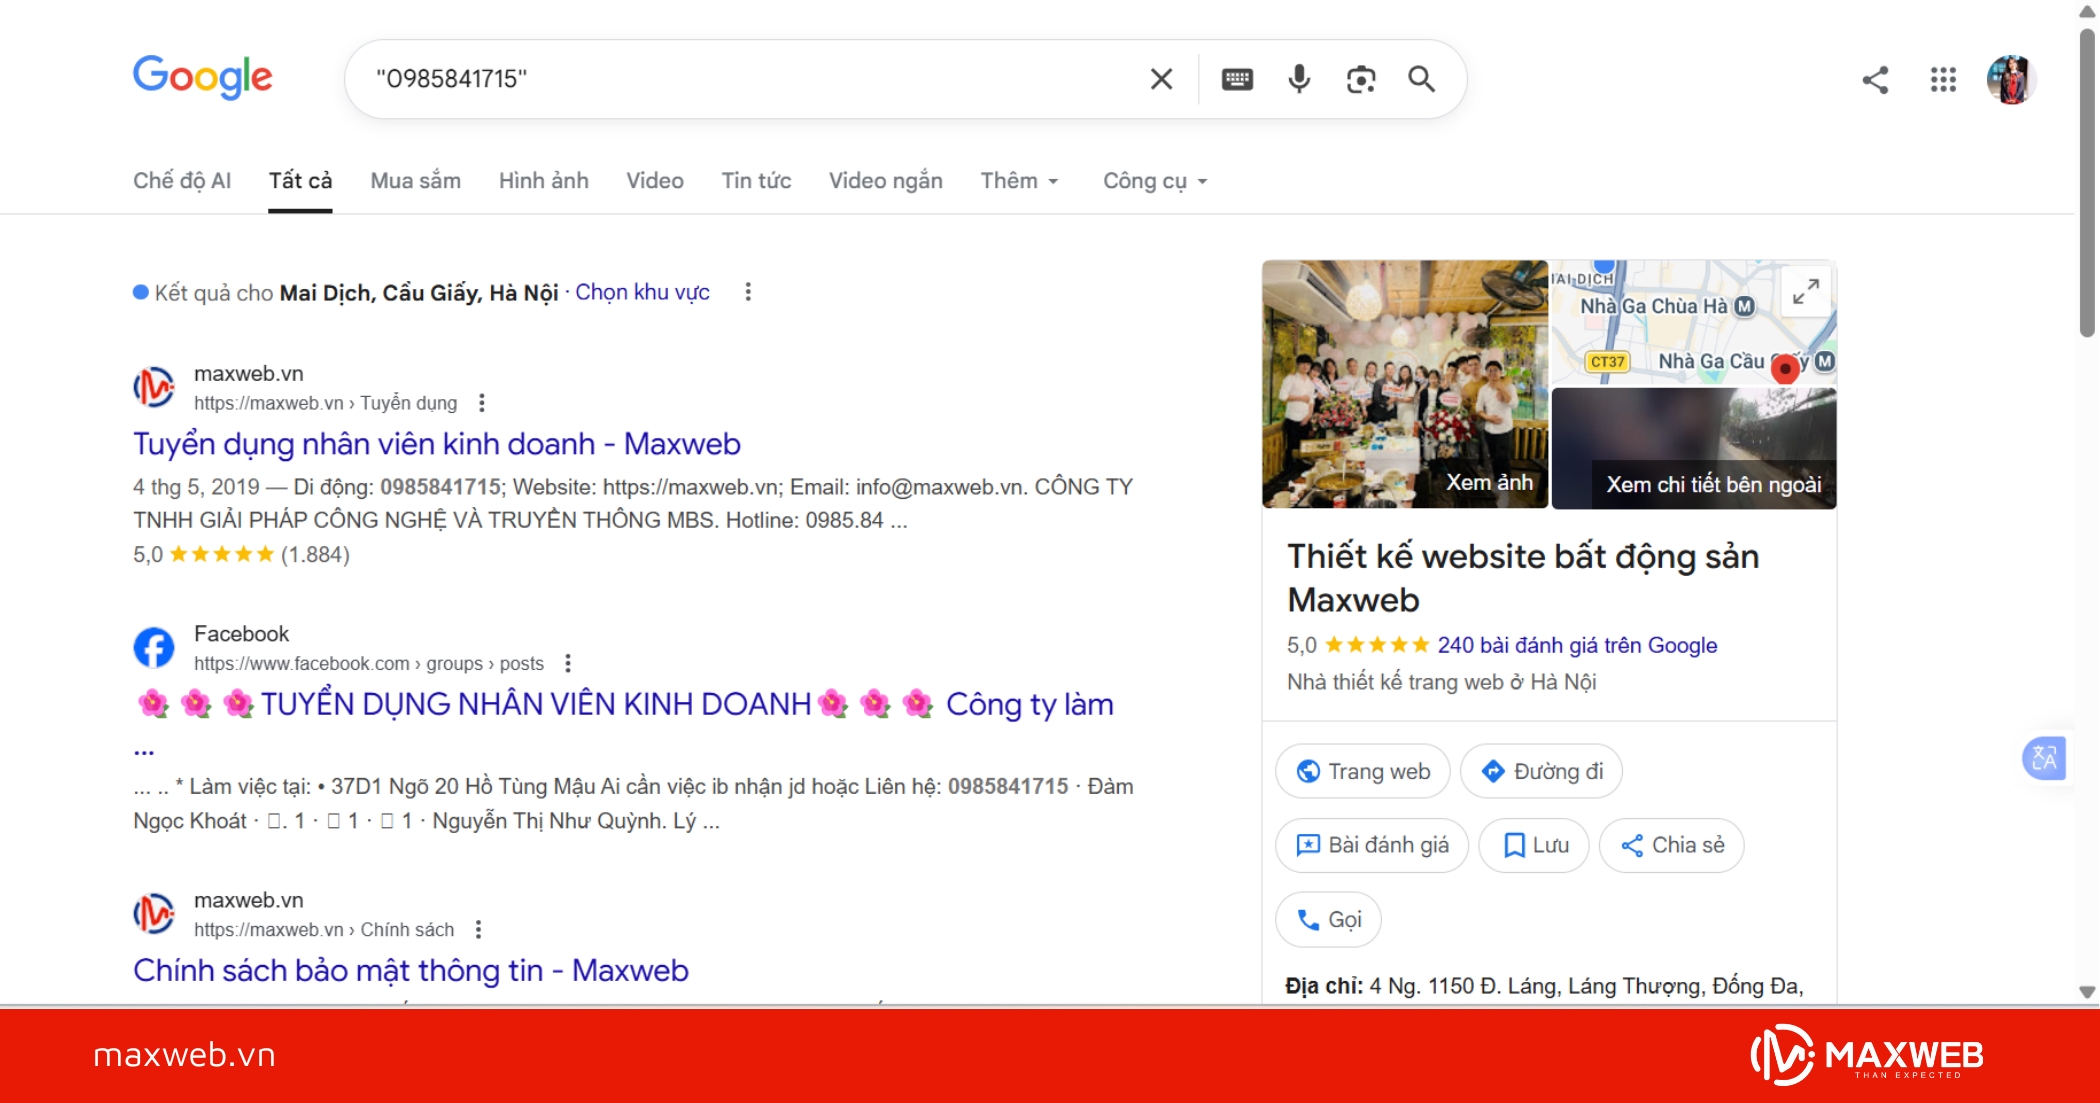This screenshot has width=2100, height=1103.
Task: Click the Xem ảnh photo thumbnail
Action: [1487, 481]
